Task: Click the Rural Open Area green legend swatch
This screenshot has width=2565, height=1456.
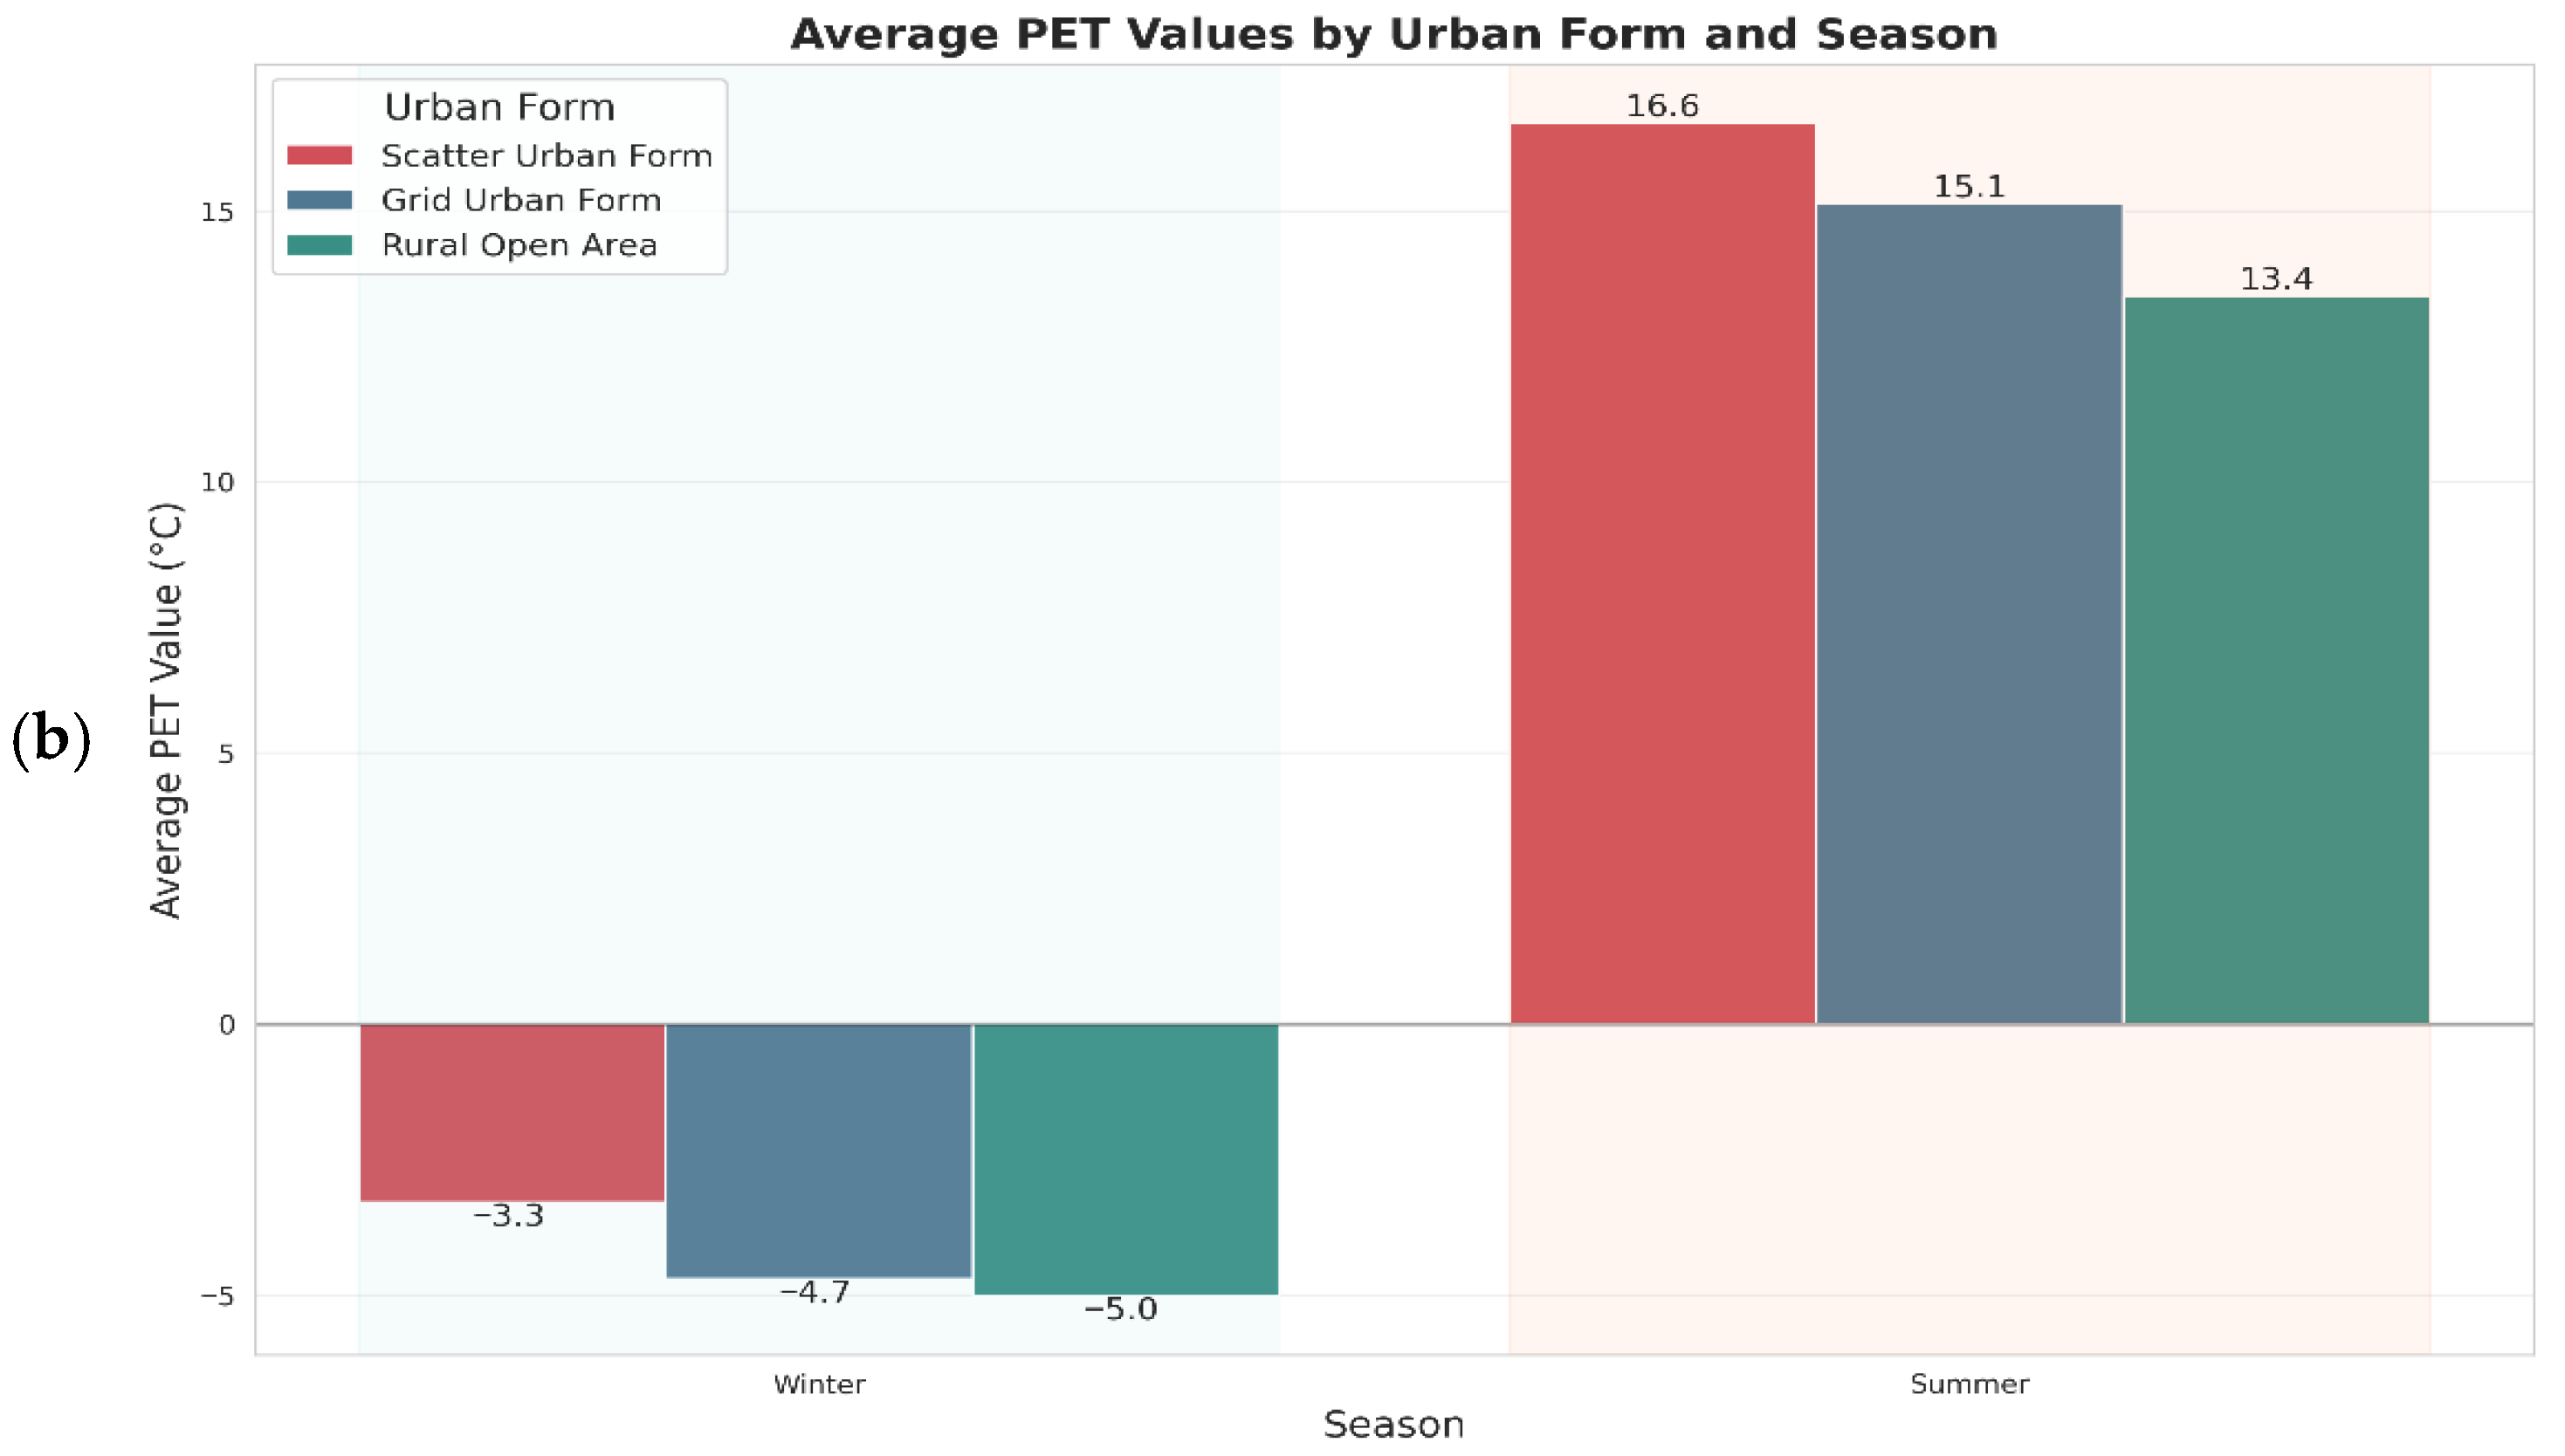Action: (319, 245)
